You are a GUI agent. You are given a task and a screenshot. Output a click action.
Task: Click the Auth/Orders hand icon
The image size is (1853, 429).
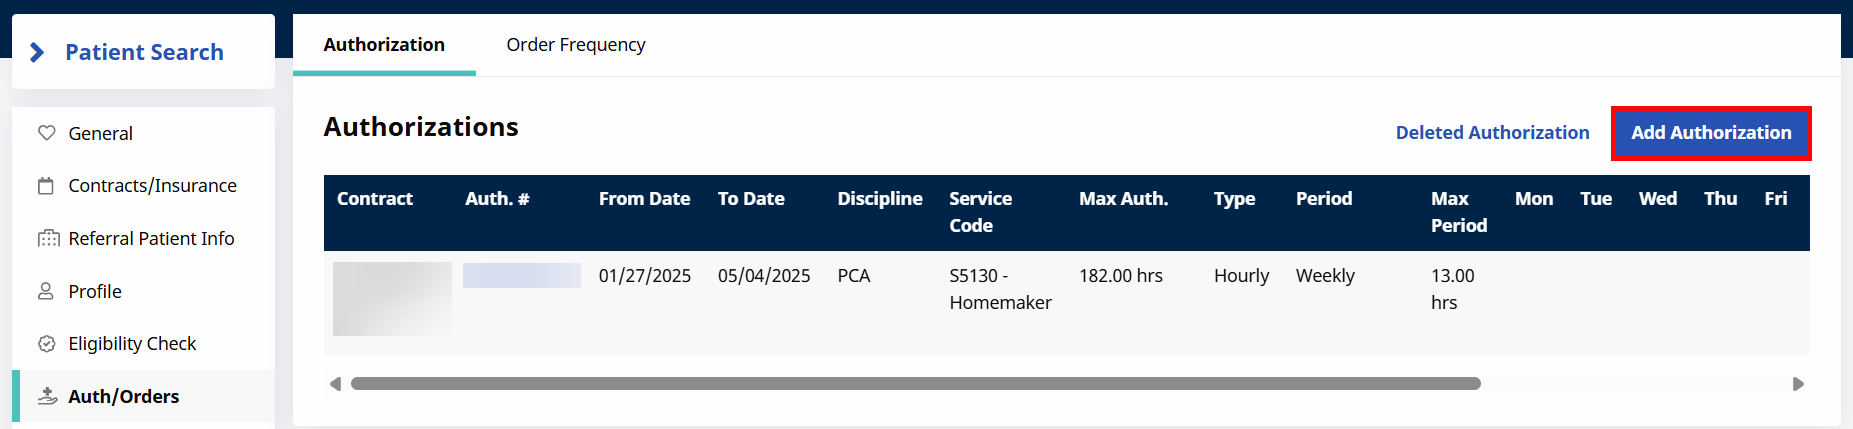click(47, 396)
